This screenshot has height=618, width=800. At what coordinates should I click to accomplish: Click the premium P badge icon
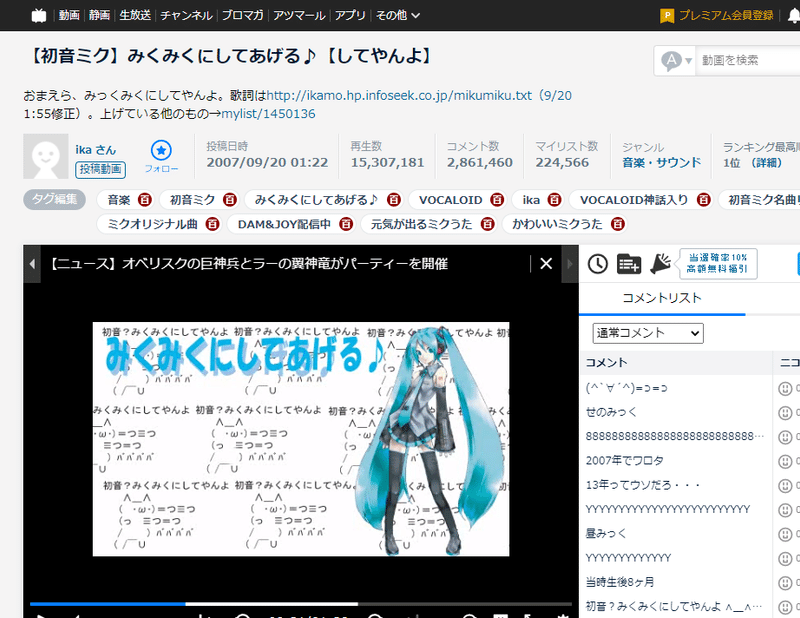click(x=667, y=16)
